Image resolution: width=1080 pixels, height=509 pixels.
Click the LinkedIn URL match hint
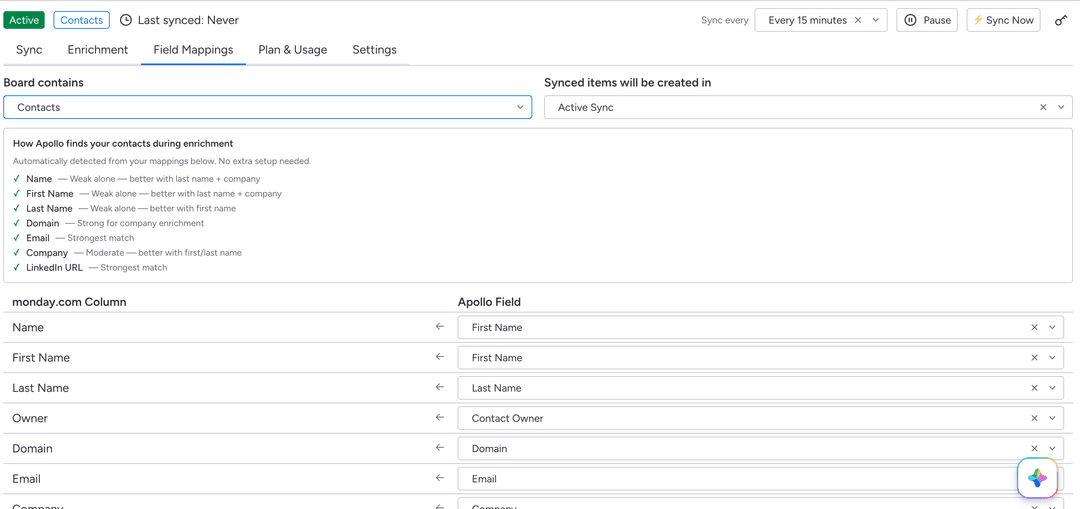click(96, 267)
